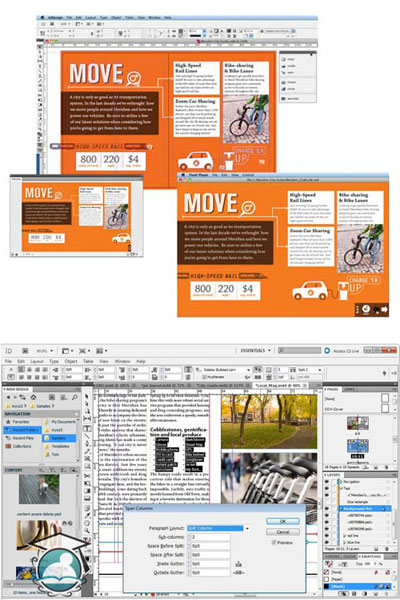The height and width of the screenshot is (600, 400).
Task: Select the Rectangle Frame tool
Action: pyautogui.click(x=87, y=458)
